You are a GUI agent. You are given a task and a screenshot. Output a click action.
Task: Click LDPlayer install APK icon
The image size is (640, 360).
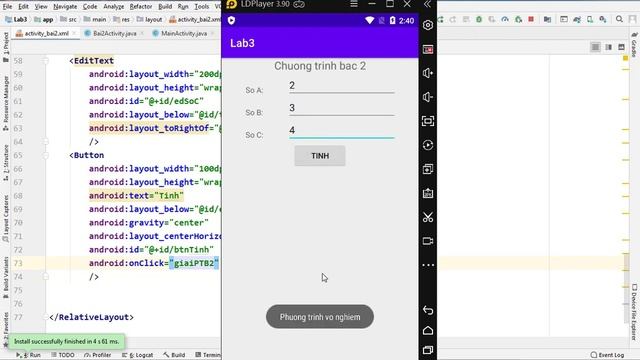tap(428, 193)
